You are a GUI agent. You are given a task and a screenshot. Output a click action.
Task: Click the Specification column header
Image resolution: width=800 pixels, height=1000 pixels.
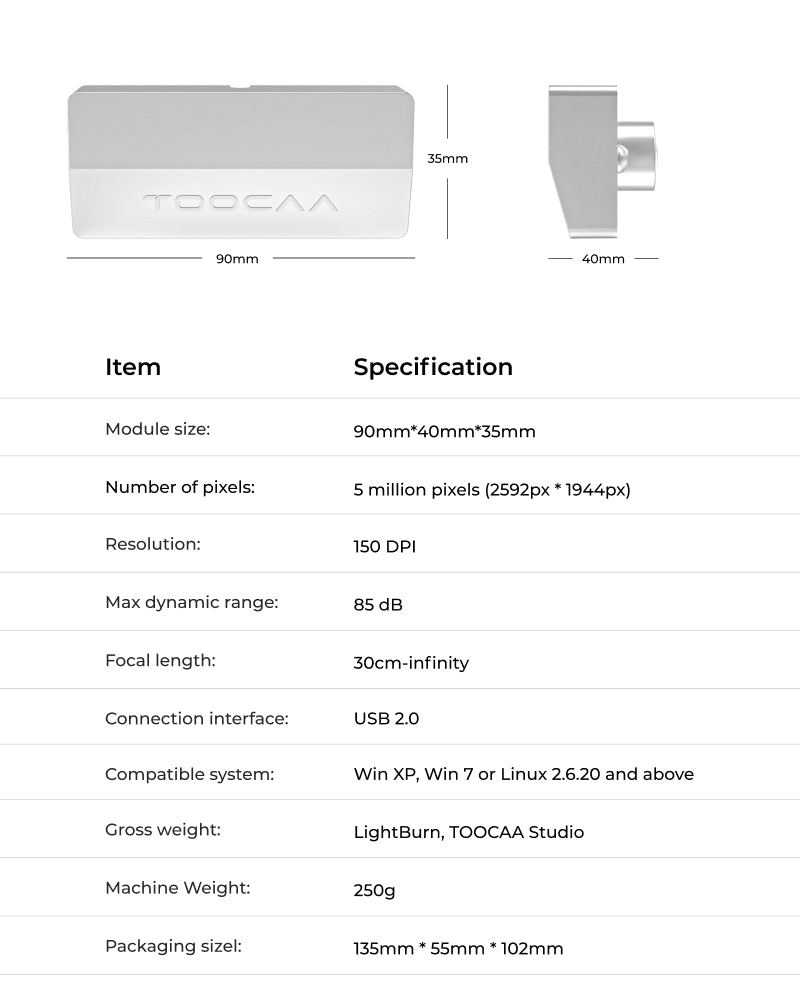(433, 367)
